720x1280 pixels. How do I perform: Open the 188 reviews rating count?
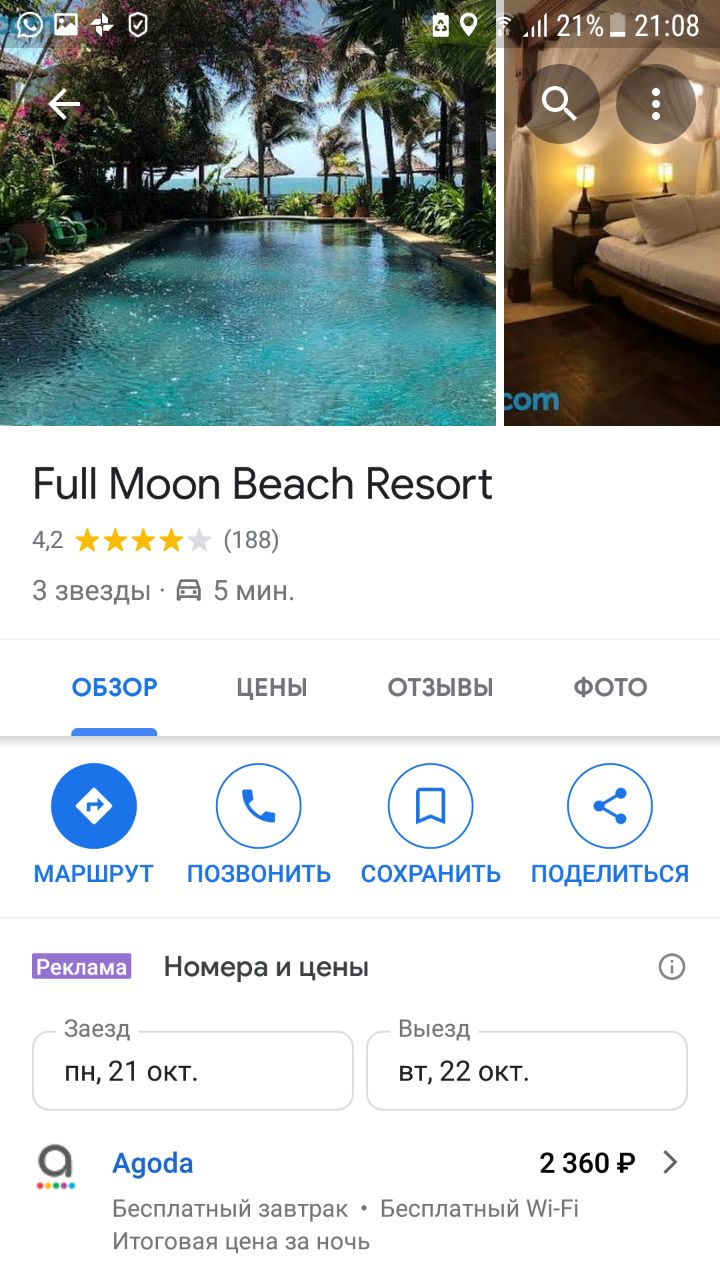pos(251,541)
